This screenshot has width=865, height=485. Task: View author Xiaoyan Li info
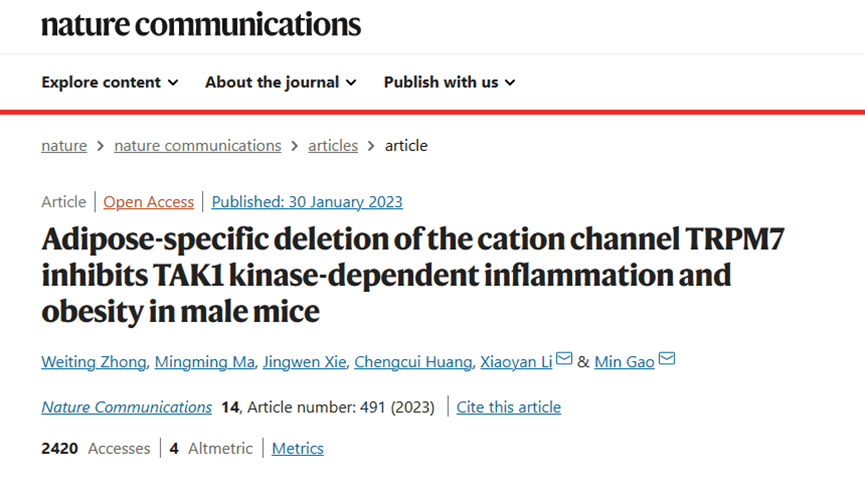tap(516, 362)
